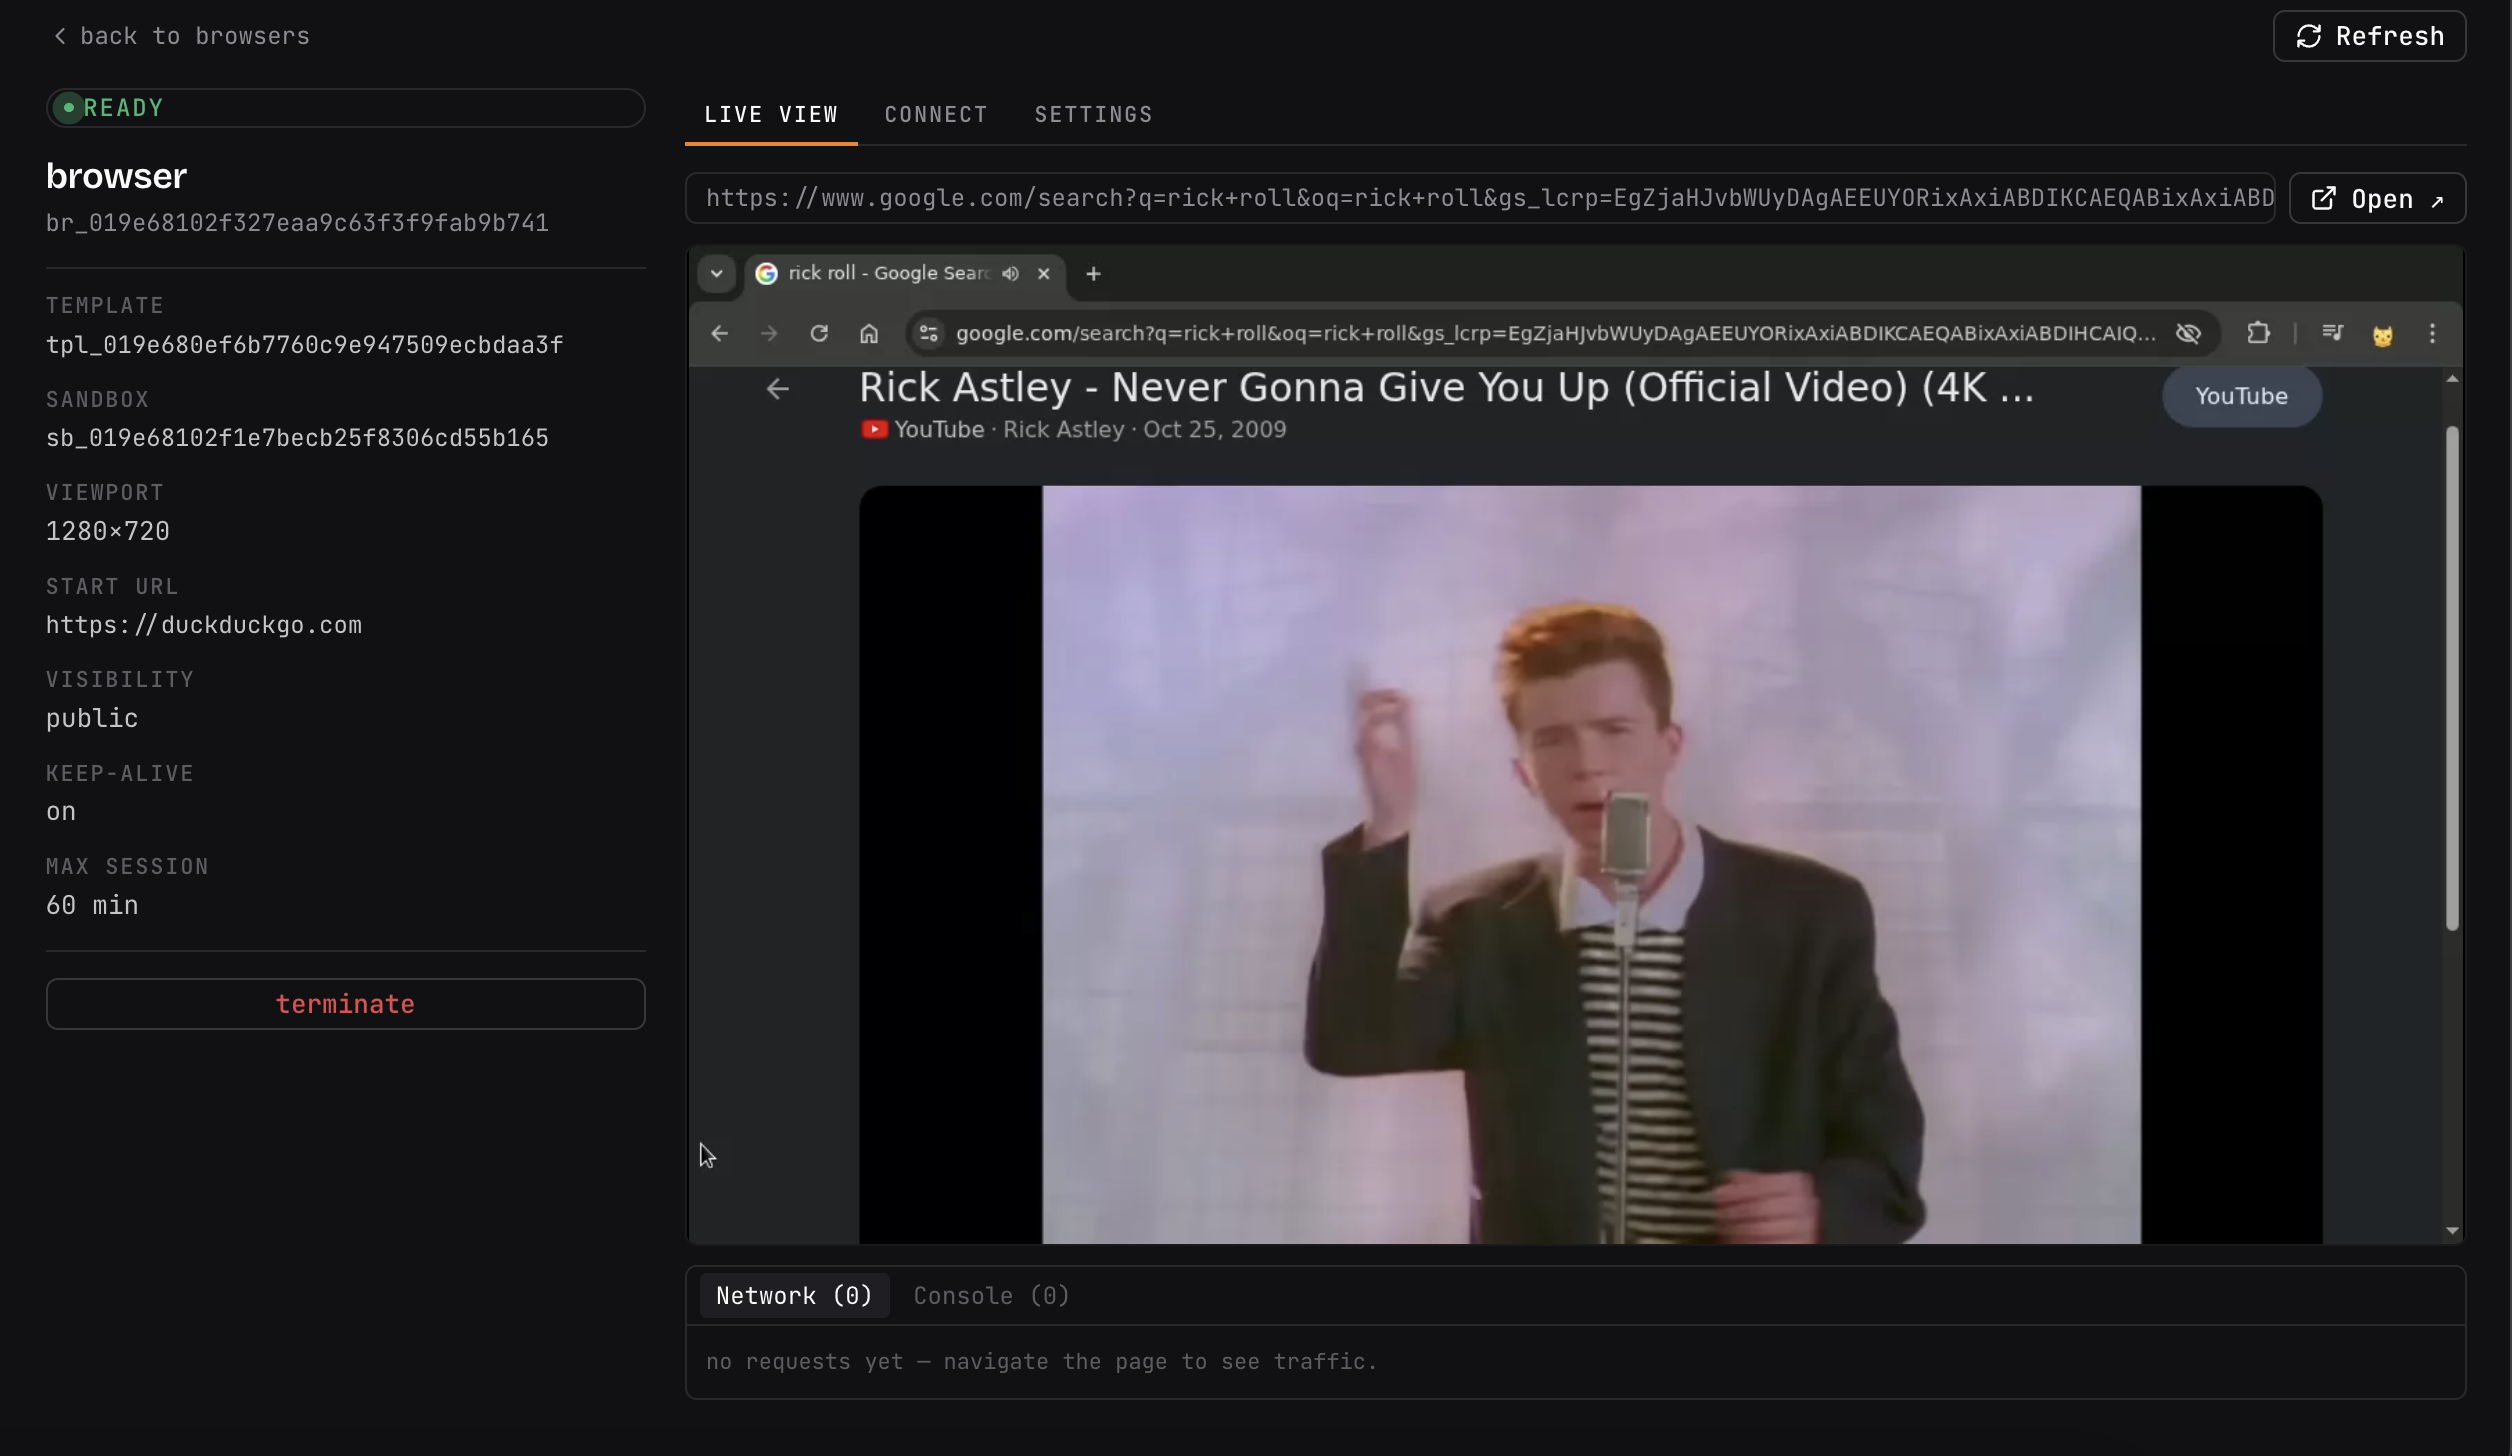The height and width of the screenshot is (1456, 2512).
Task: Click the Refresh button
Action: [2369, 36]
